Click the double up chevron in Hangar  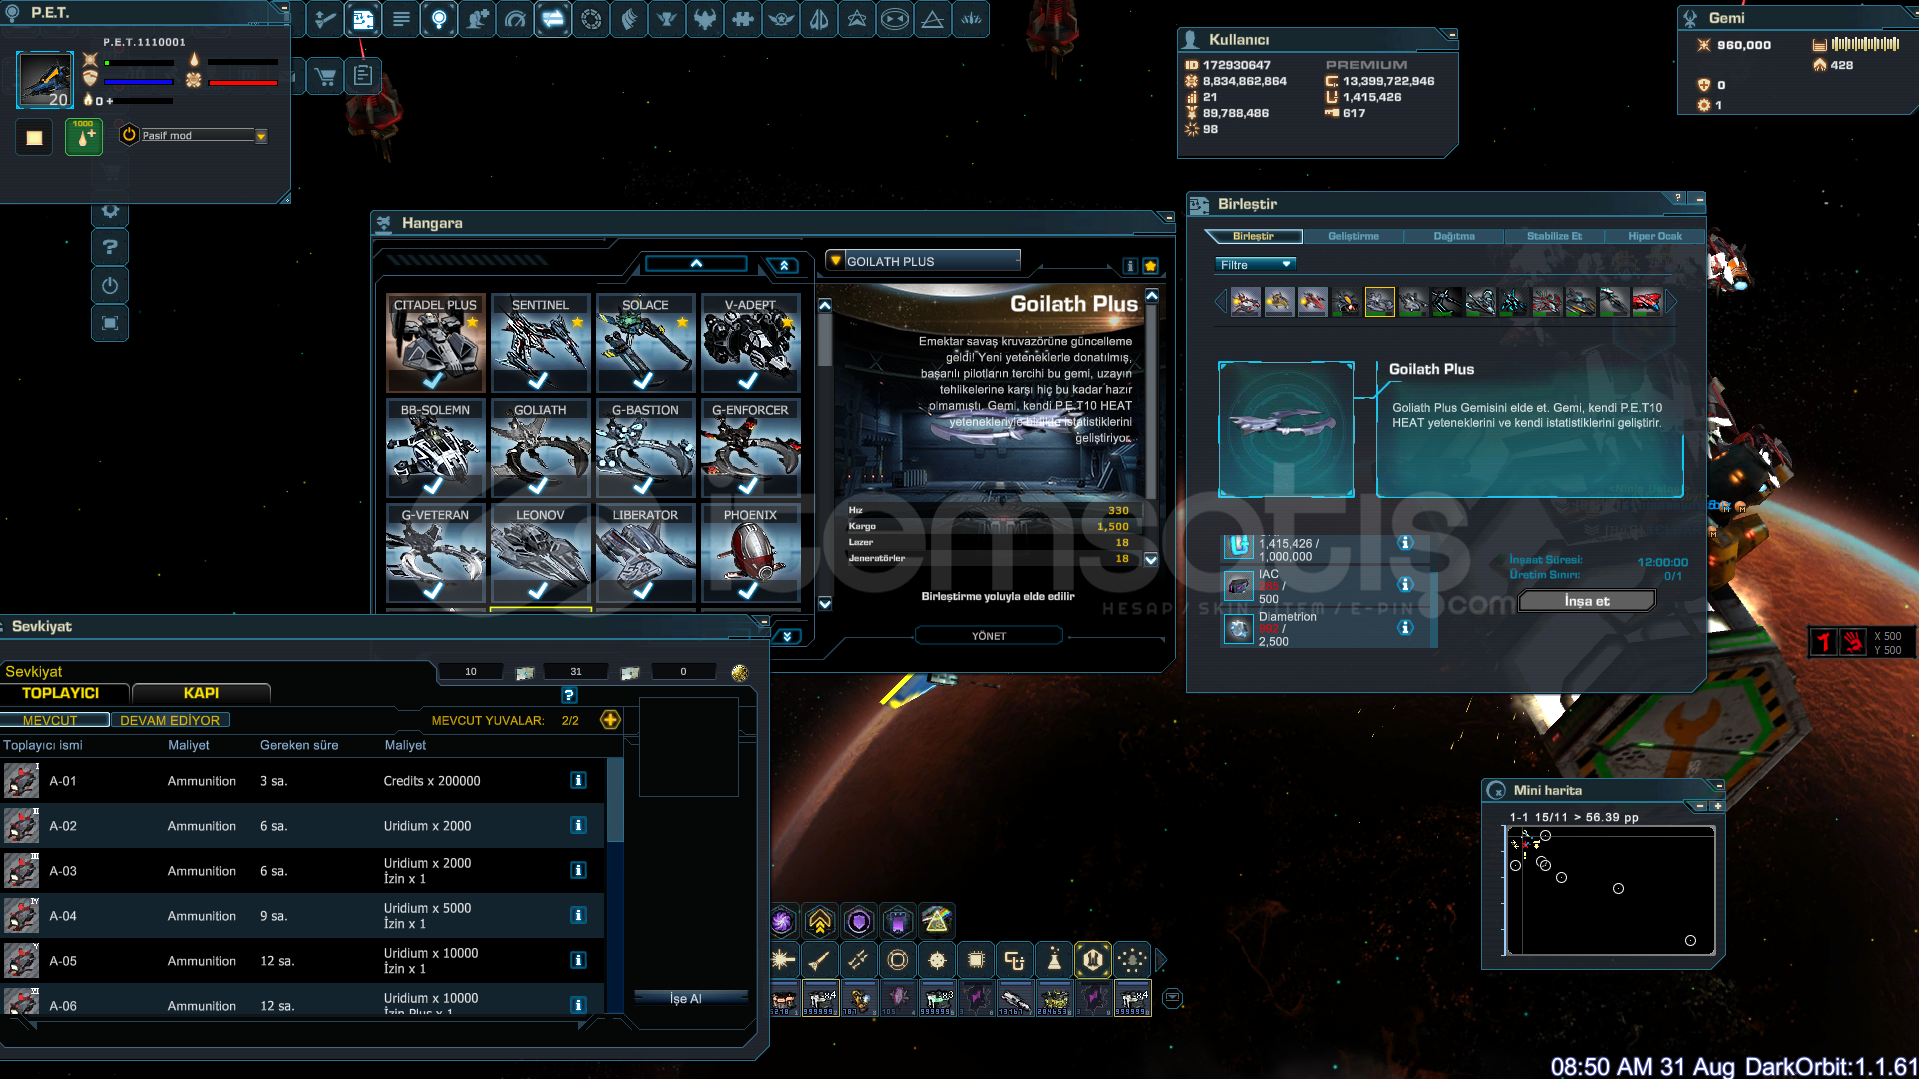784,265
